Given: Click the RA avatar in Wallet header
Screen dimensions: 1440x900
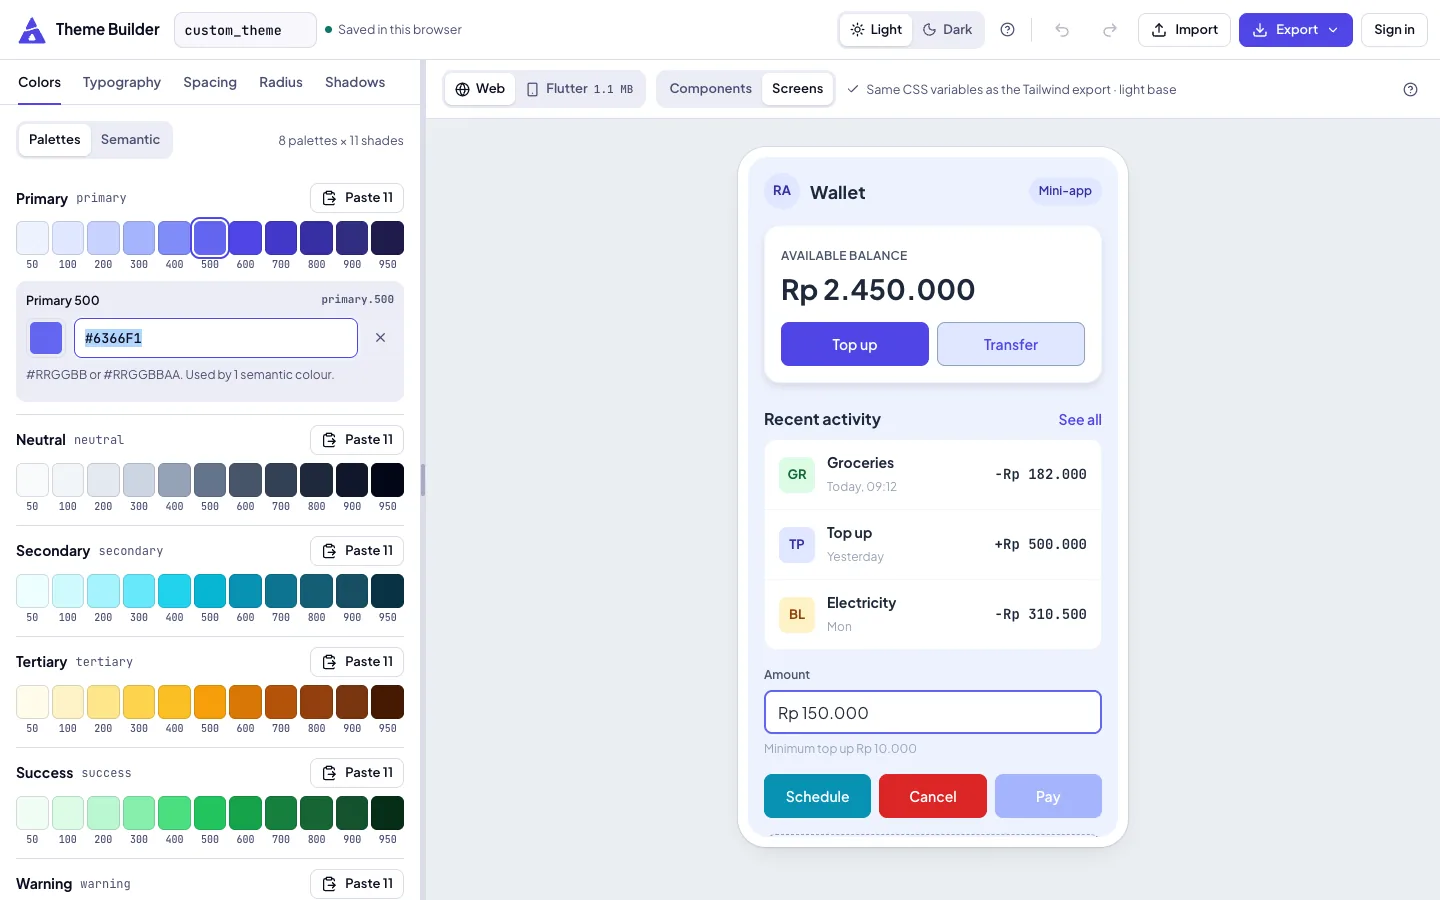Looking at the screenshot, I should click(x=782, y=191).
